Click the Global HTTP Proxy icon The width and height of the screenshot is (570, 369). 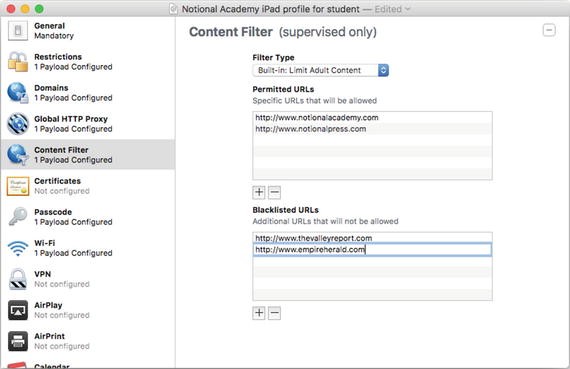(18, 124)
